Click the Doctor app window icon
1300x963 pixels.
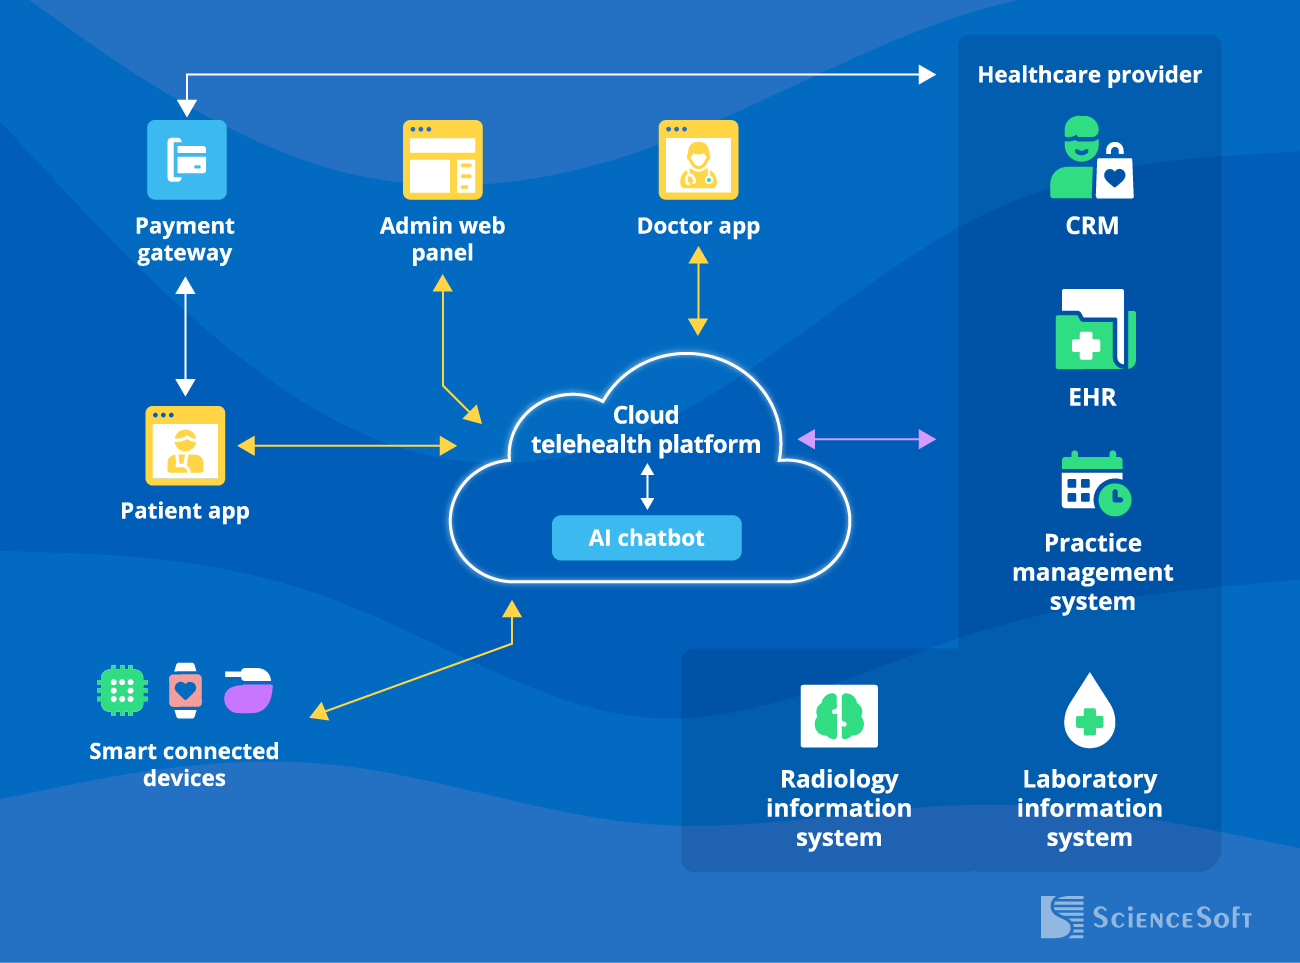click(x=698, y=159)
